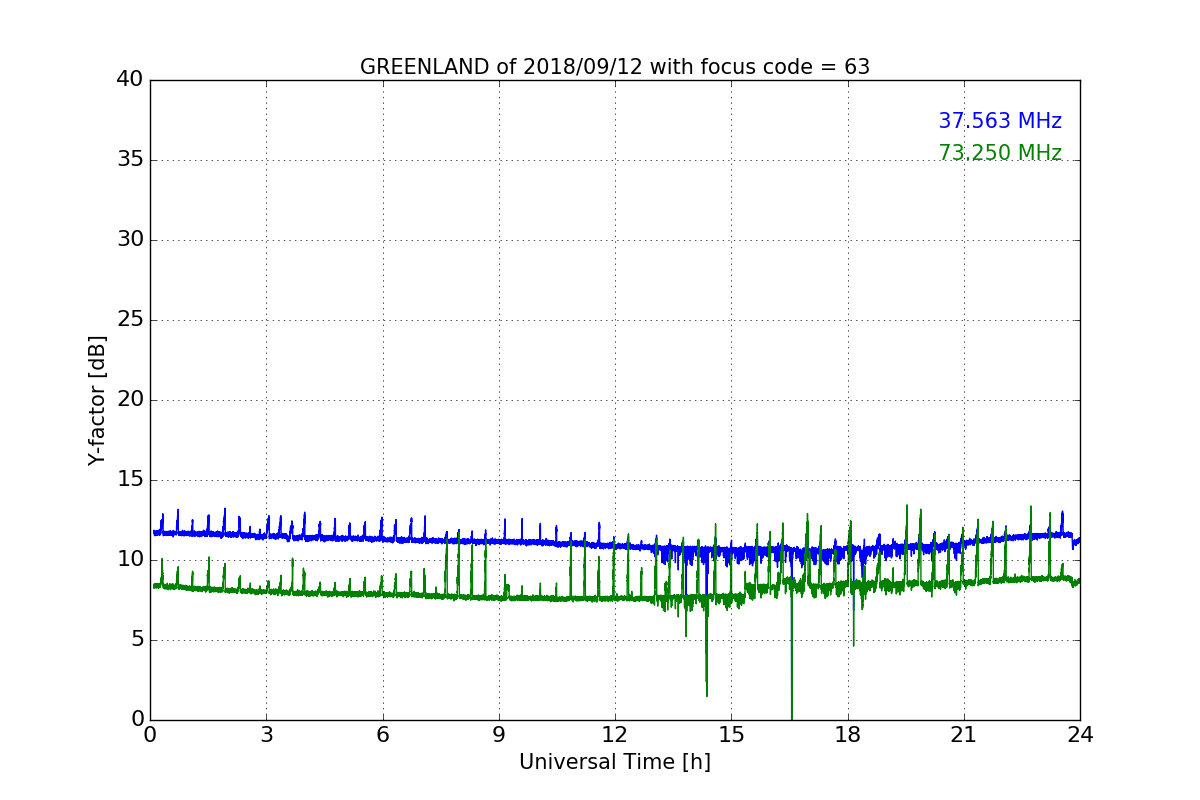Click y-axis tick label 30
Image resolution: width=1200 pixels, height=800 pixels.
pos(129,240)
